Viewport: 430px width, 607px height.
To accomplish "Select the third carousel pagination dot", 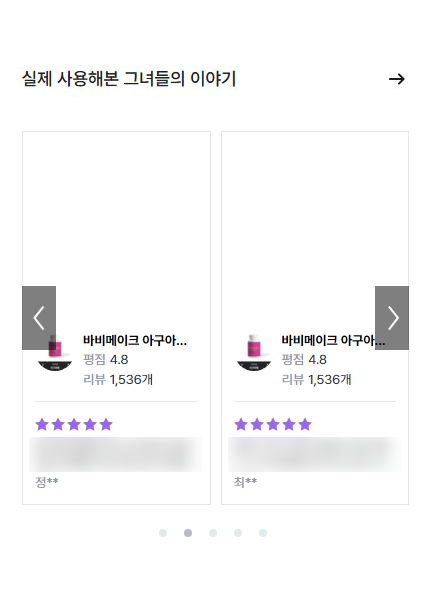I will [x=213, y=533].
